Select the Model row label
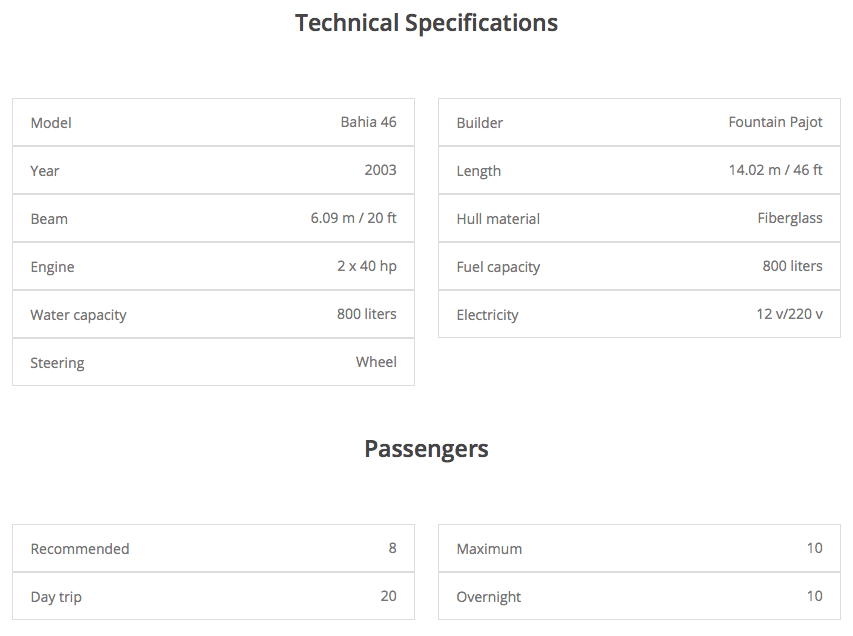This screenshot has height=636, width=853. (51, 123)
